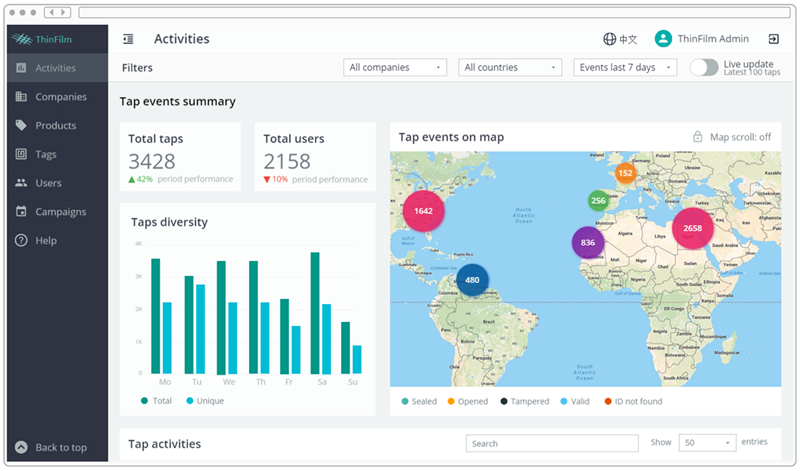This screenshot has width=800, height=471.
Task: Click the Tampered legend color dot
Action: click(504, 402)
